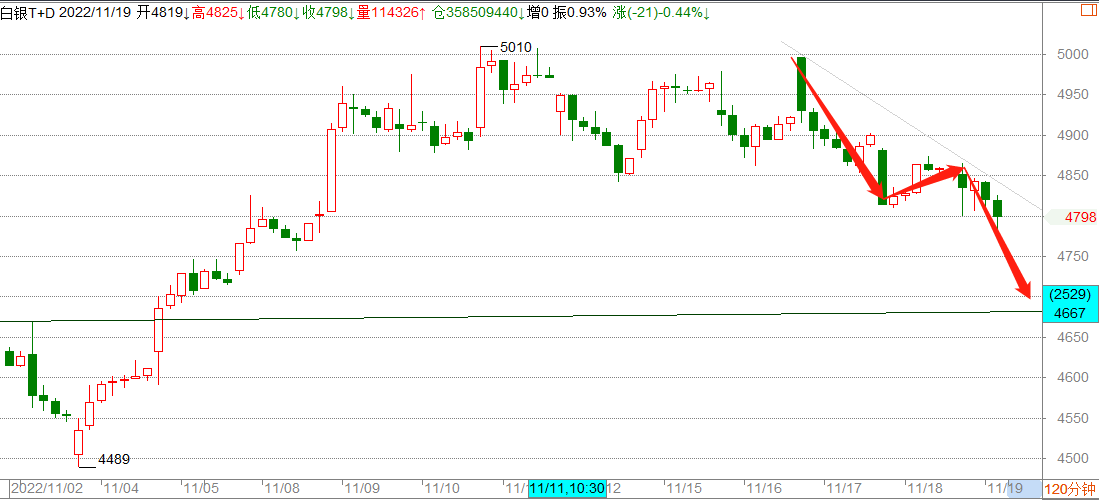1099x500 pixels.
Task: Click the 11/15 date axis label
Action: 684,488
